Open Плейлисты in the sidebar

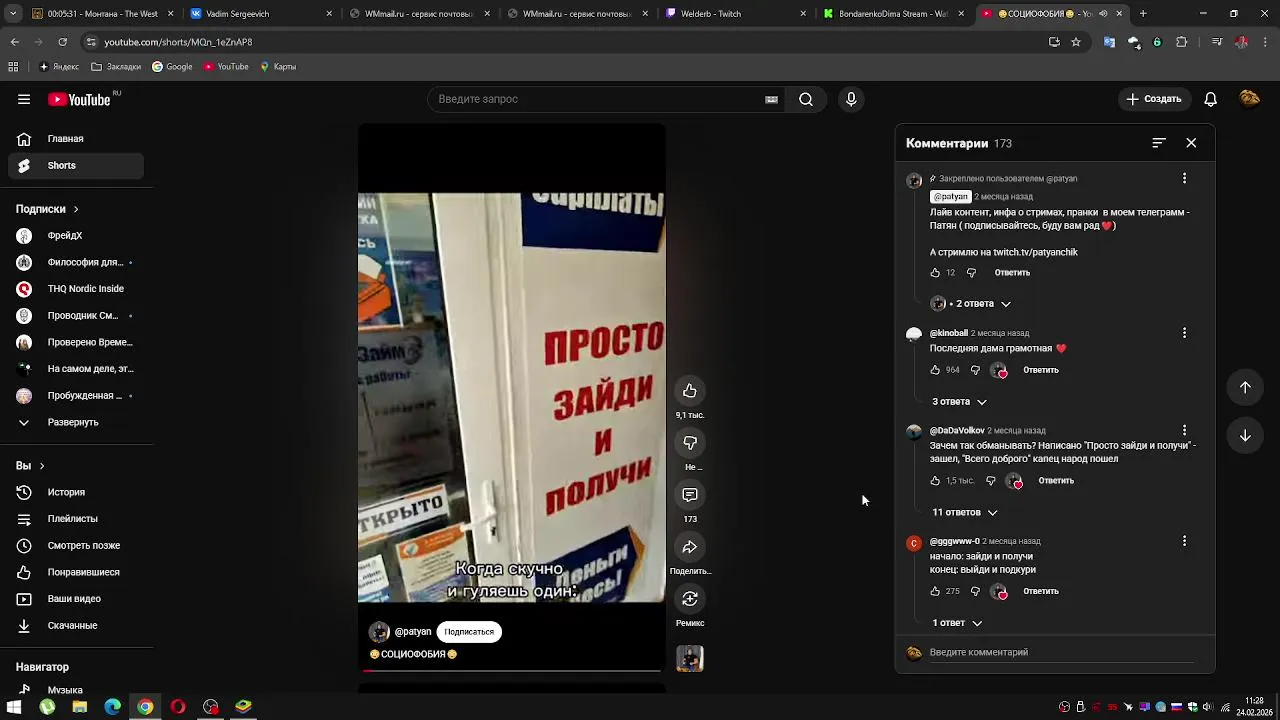[76, 519]
